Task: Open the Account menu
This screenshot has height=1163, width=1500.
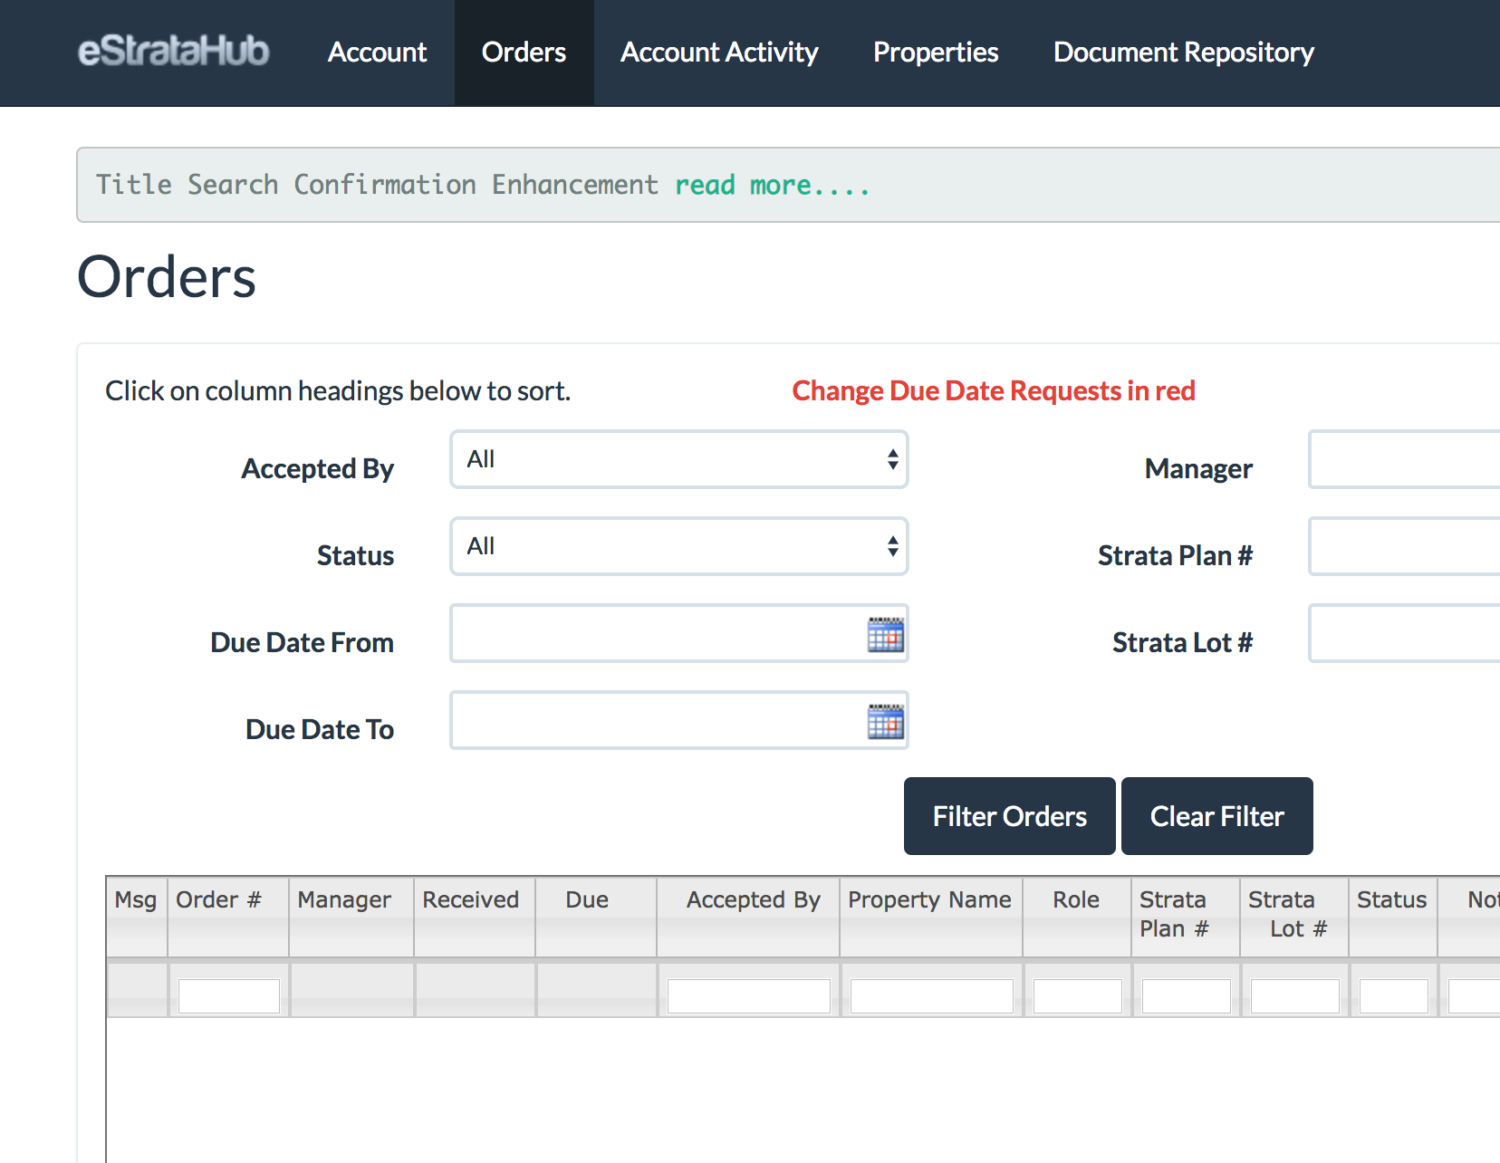Action: pyautogui.click(x=377, y=52)
